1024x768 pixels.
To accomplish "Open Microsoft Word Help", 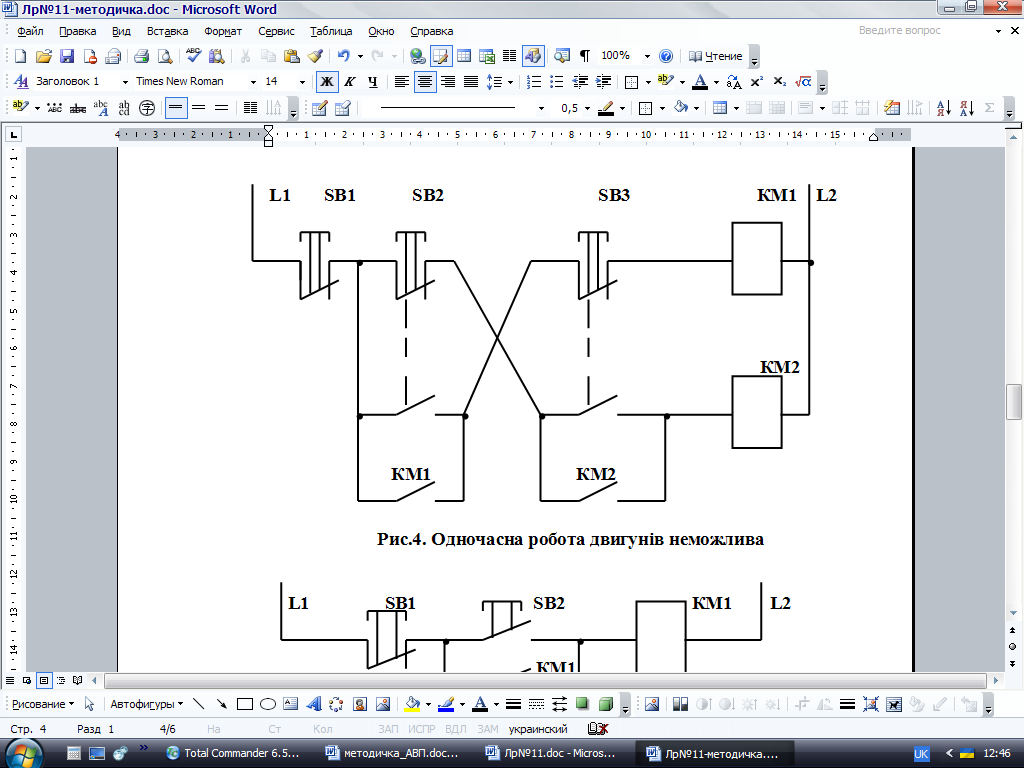I will 665,56.
